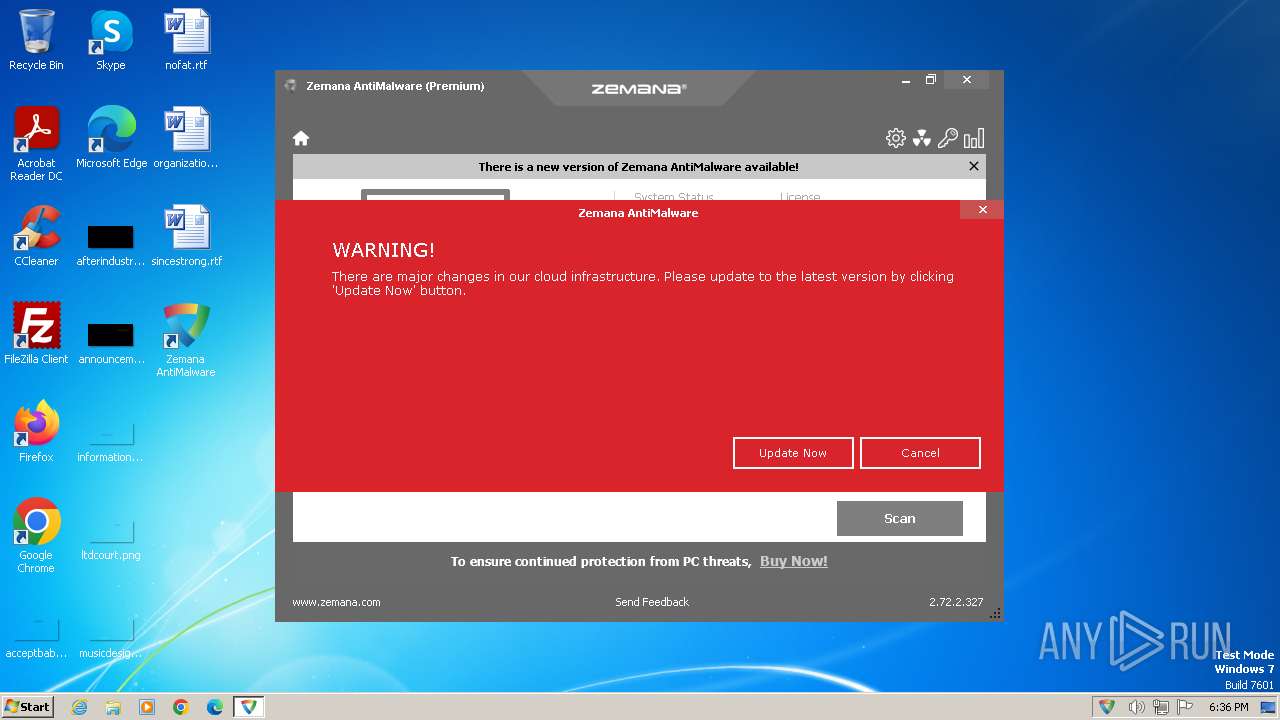
Task: Open Recycle Bin desktop icon
Action: [36, 40]
